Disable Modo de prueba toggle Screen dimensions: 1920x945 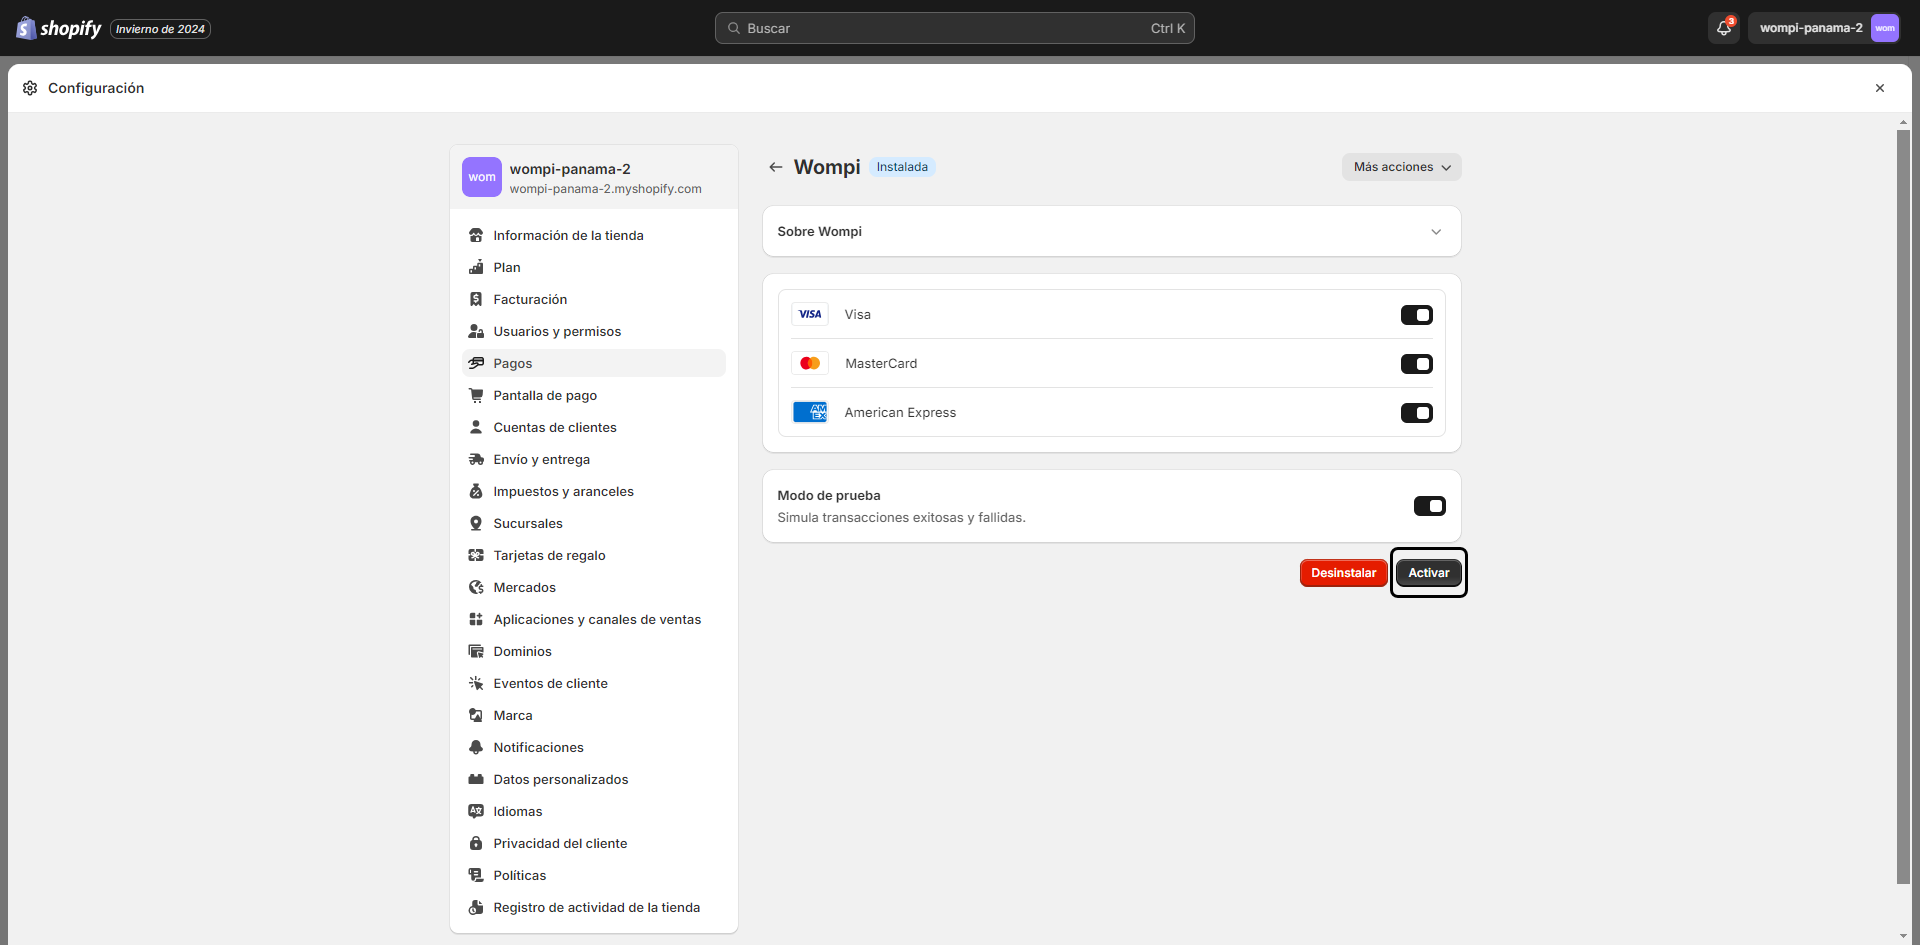1429,506
